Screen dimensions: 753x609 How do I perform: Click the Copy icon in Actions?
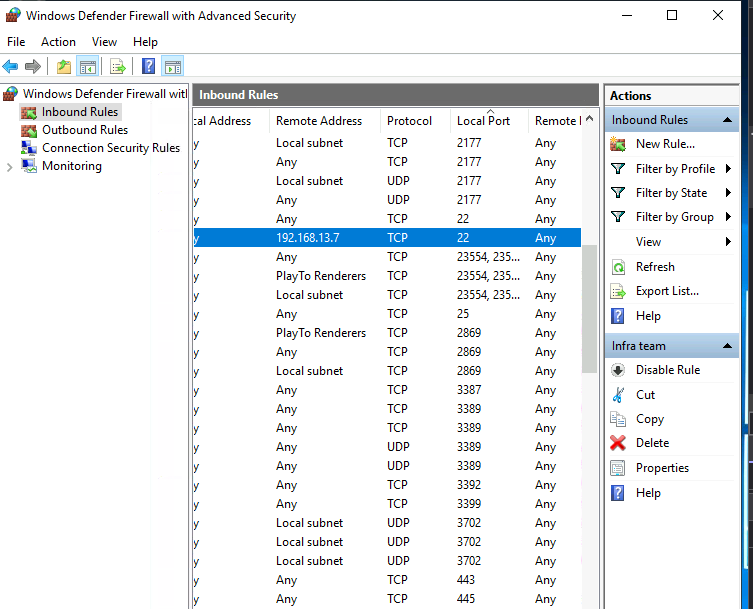(618, 419)
